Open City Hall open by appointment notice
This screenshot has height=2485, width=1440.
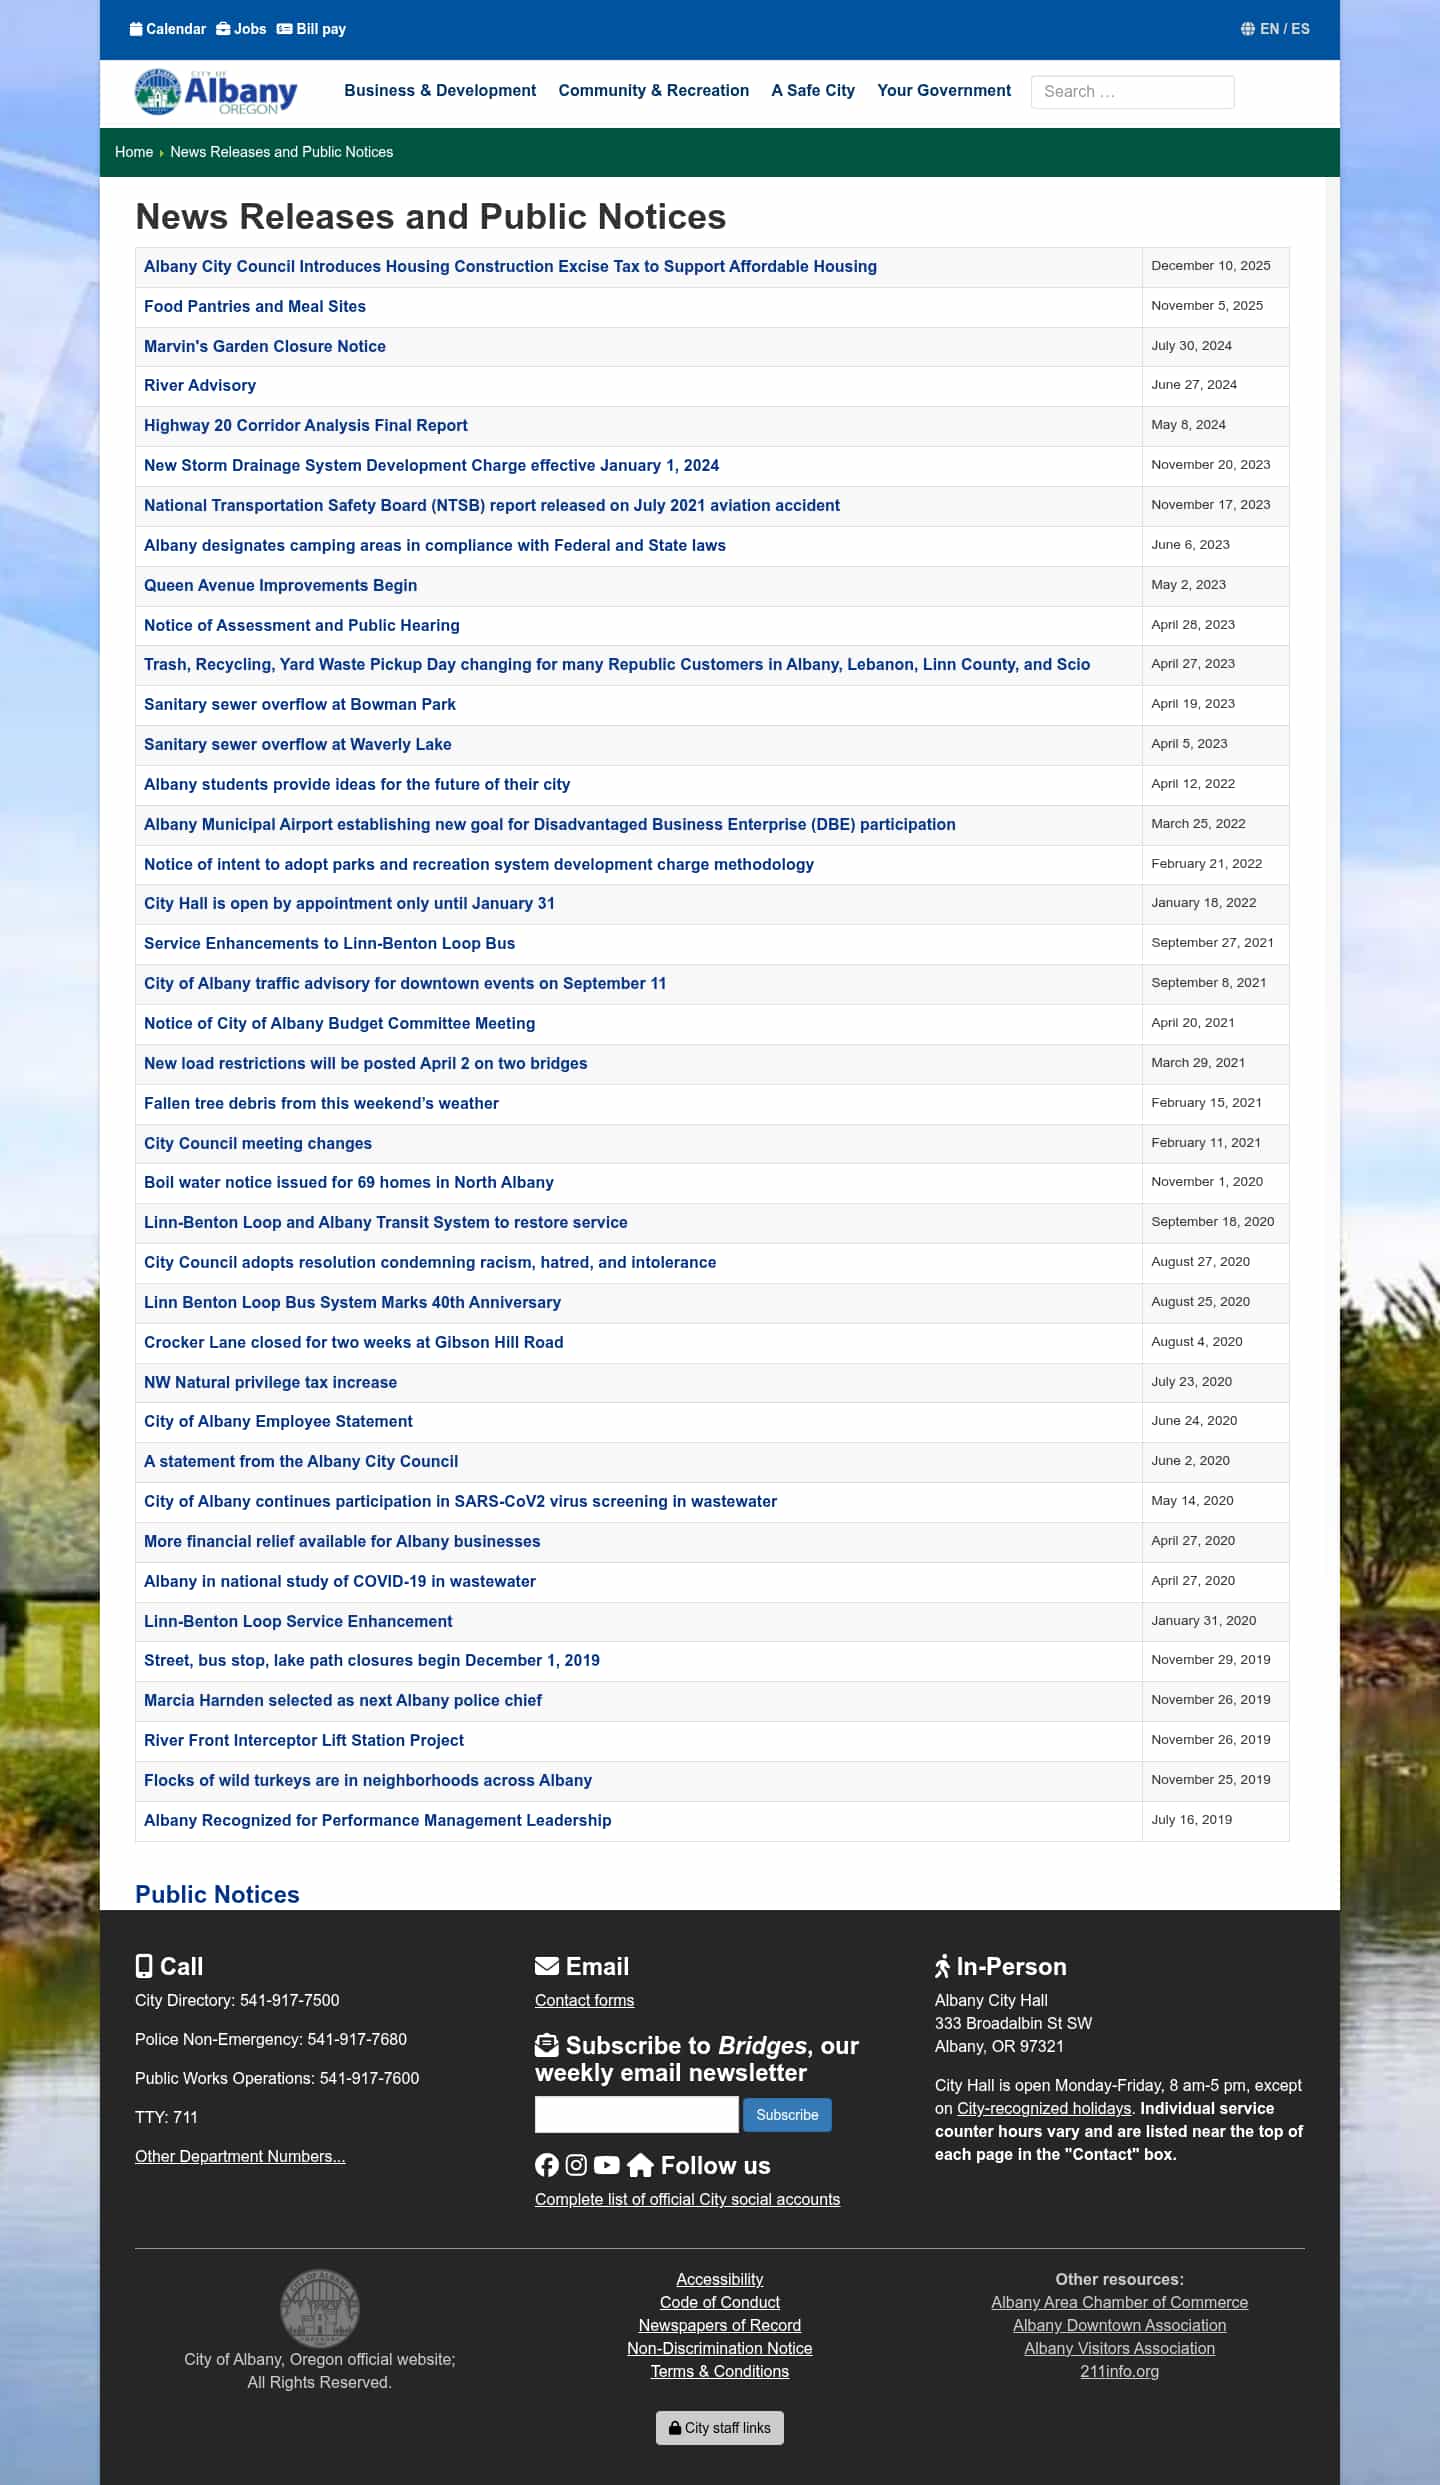[x=349, y=903]
